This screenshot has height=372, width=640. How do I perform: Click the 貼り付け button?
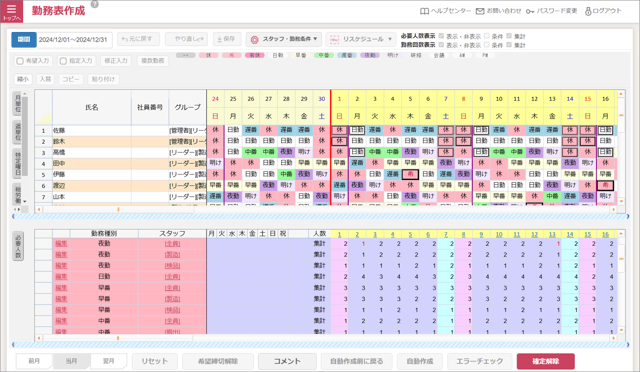(103, 79)
